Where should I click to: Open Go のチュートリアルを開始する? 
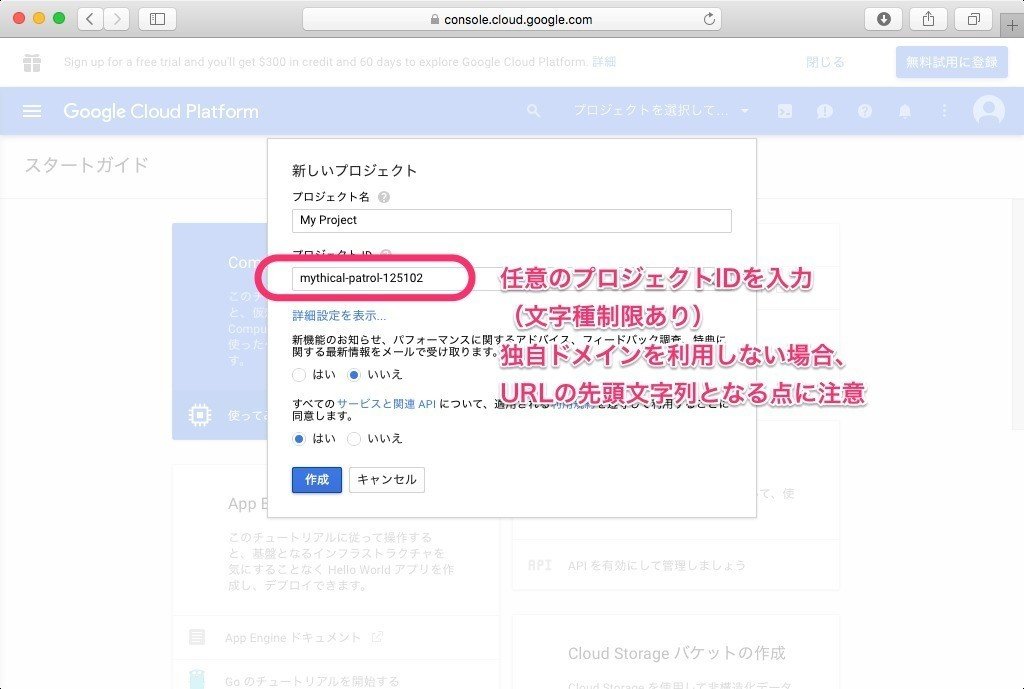coord(312,681)
